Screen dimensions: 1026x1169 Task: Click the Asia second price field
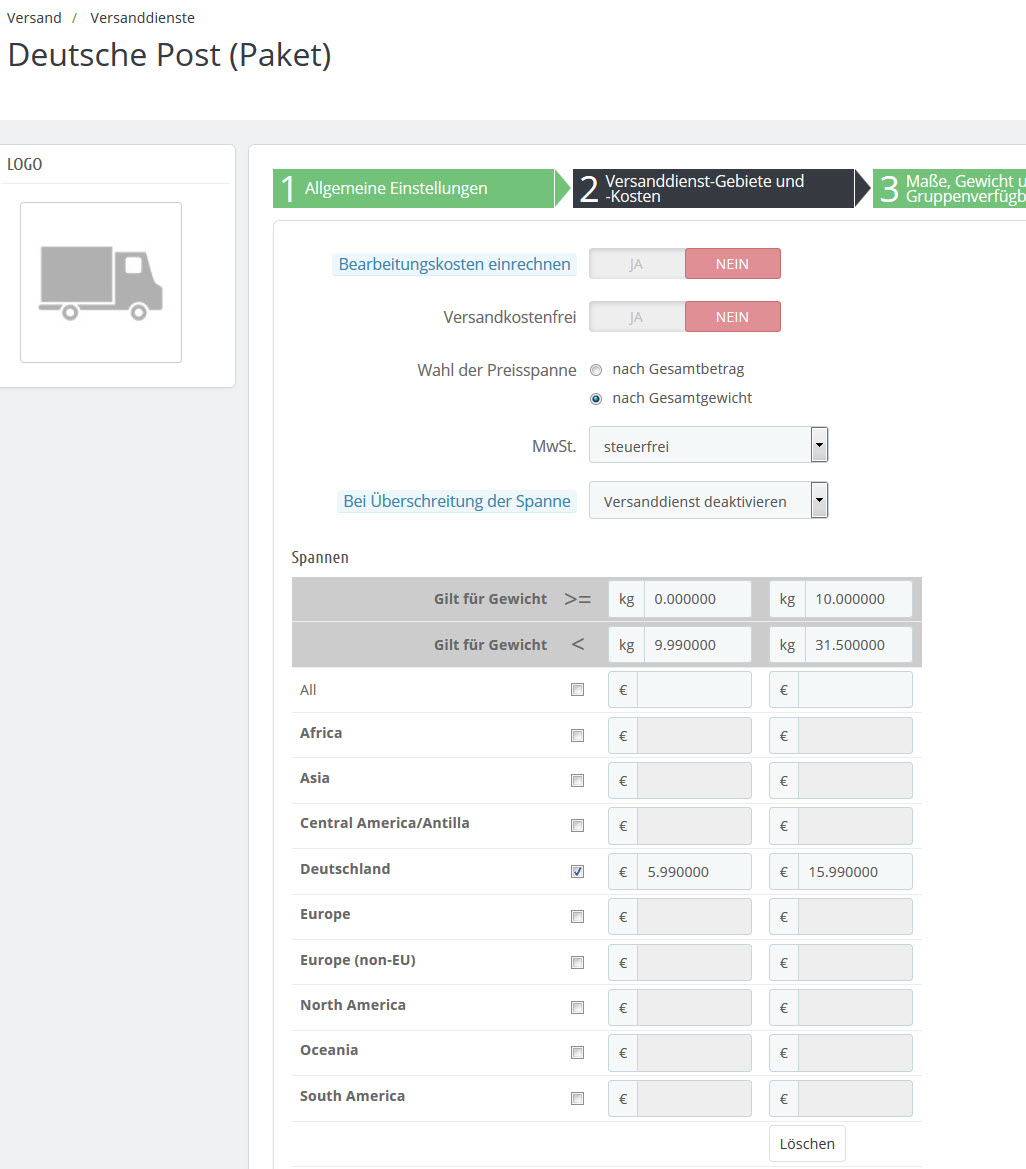855,781
